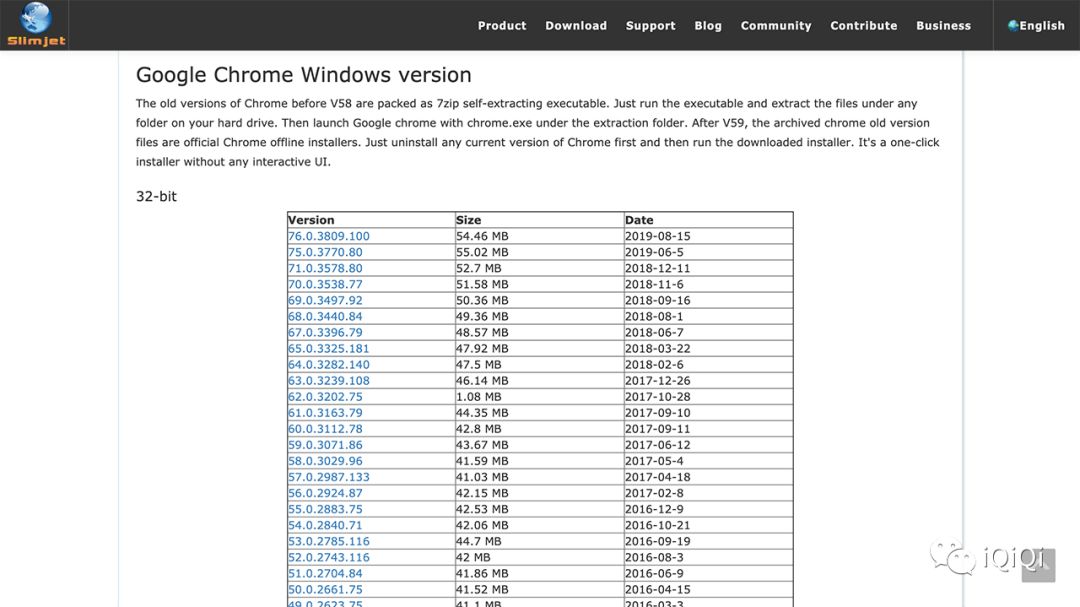Image resolution: width=1080 pixels, height=607 pixels.
Task: Download Chrome version 60.0.3112.78
Action: click(325, 429)
